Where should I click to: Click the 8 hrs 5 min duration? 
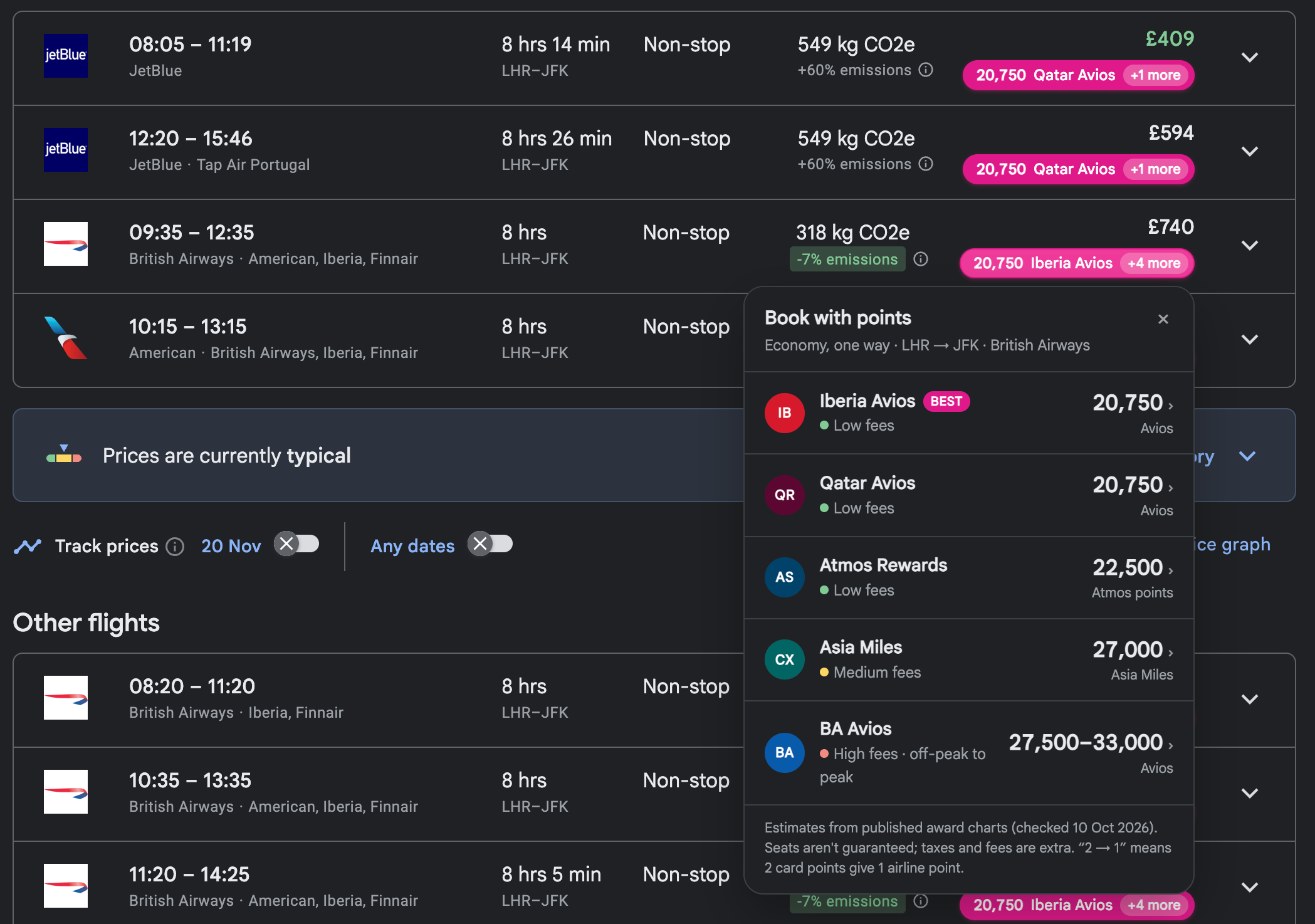coord(552,874)
